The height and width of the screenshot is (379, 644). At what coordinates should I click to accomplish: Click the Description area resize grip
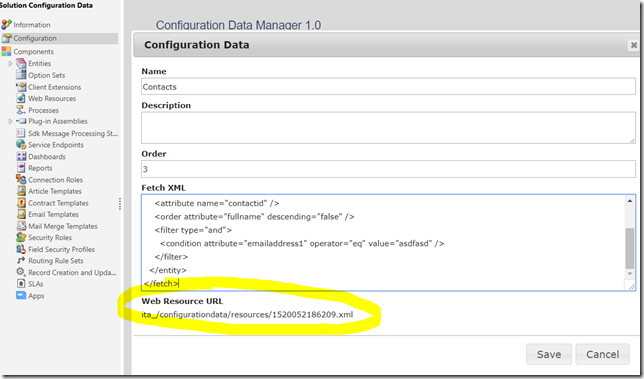632,140
